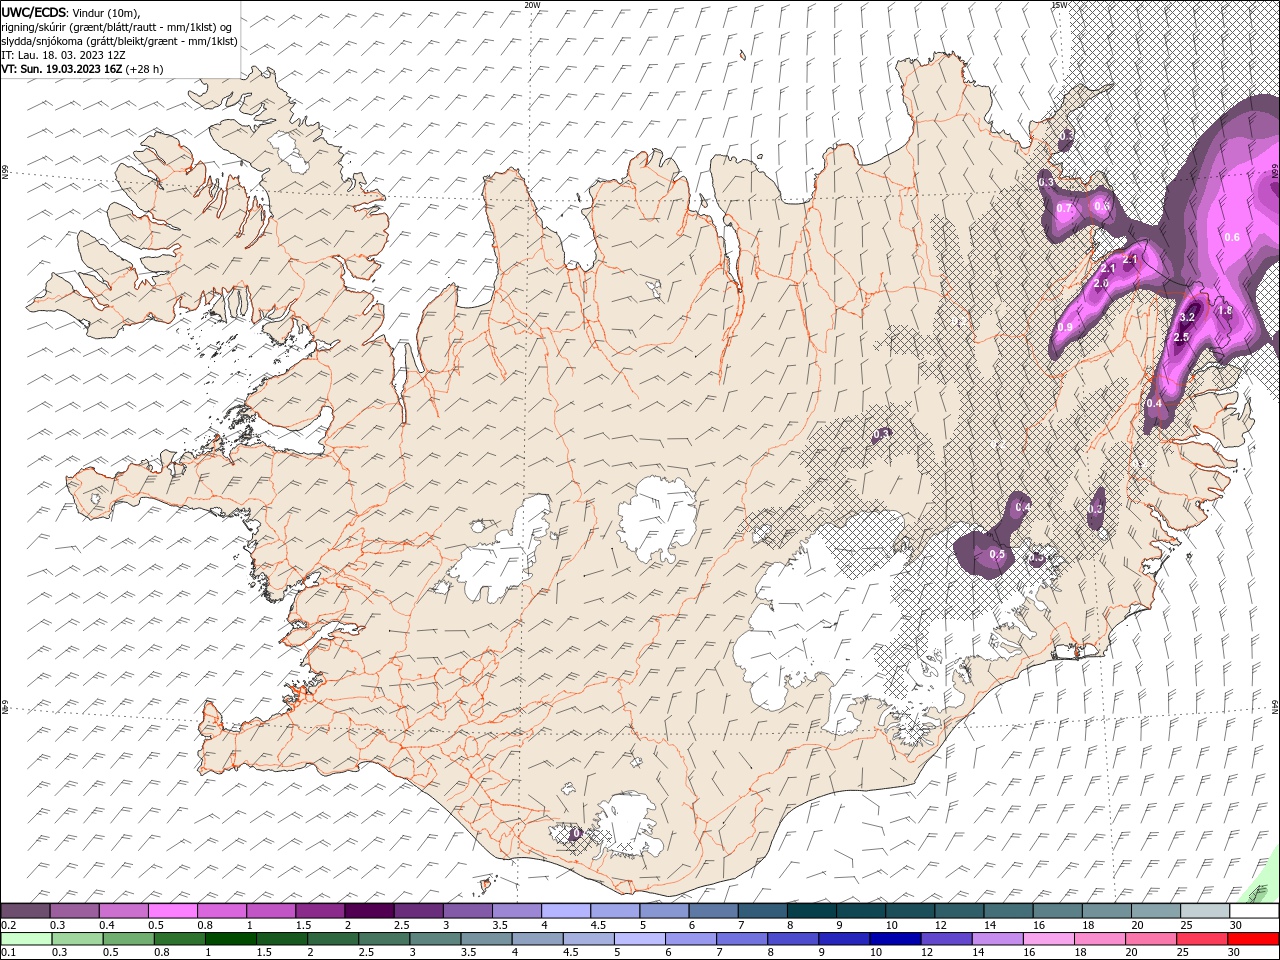
Task: Pick the 1 darkest green swatch in rain legend
Action: tap(230, 939)
